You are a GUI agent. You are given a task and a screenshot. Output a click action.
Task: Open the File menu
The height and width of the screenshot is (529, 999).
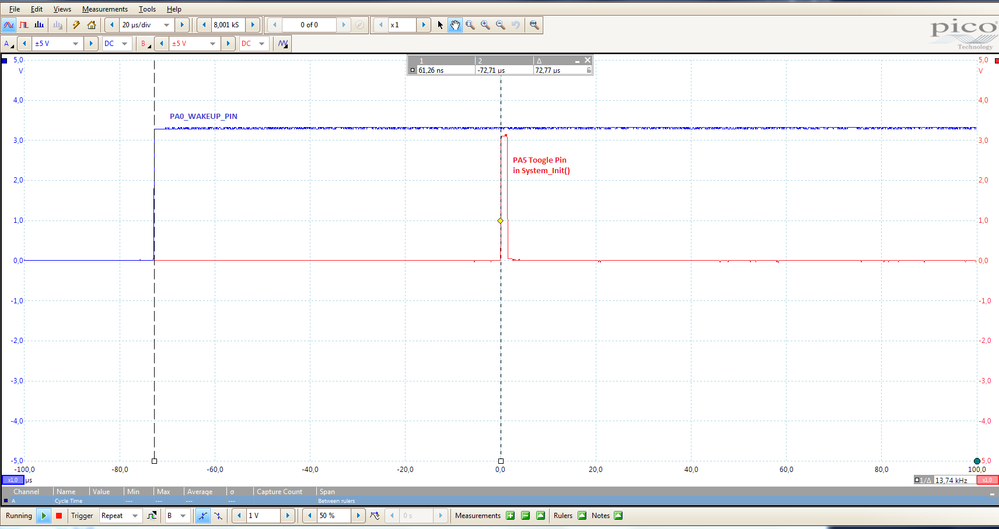click(x=14, y=9)
